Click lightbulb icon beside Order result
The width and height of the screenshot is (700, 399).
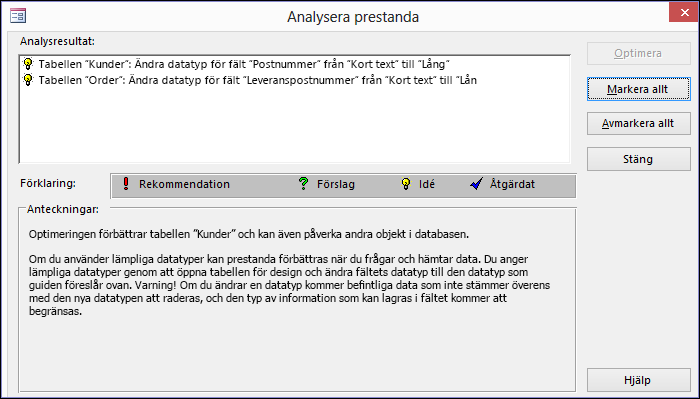click(28, 80)
